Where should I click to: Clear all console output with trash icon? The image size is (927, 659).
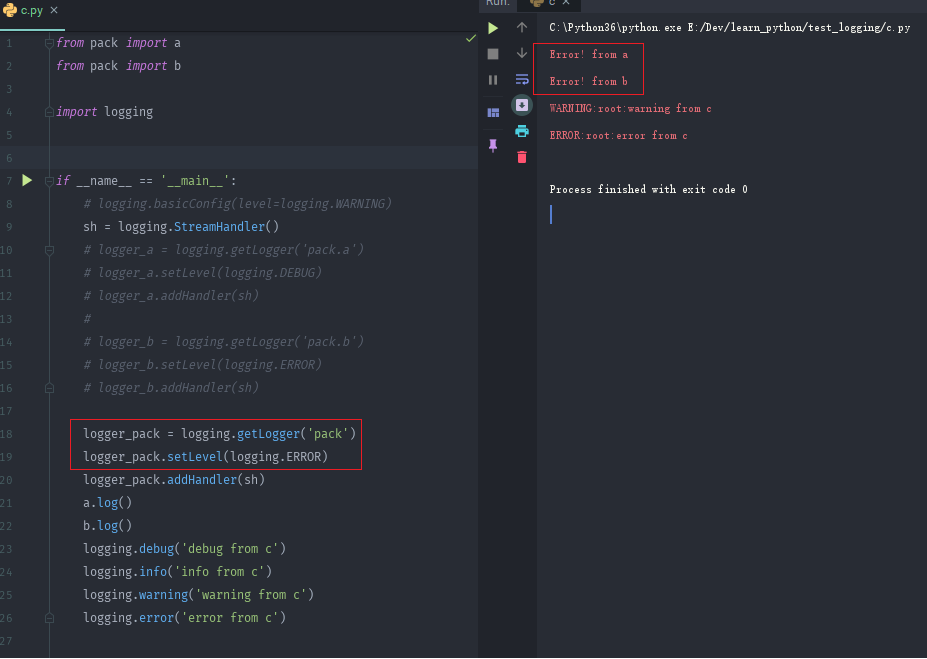tap(521, 157)
